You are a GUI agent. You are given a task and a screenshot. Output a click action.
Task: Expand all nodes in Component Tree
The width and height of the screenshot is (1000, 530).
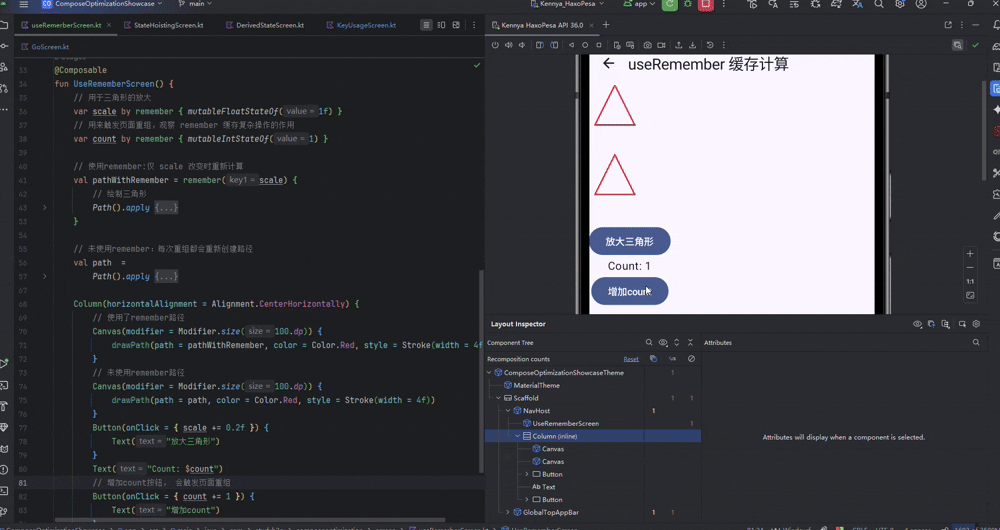[x=677, y=342]
